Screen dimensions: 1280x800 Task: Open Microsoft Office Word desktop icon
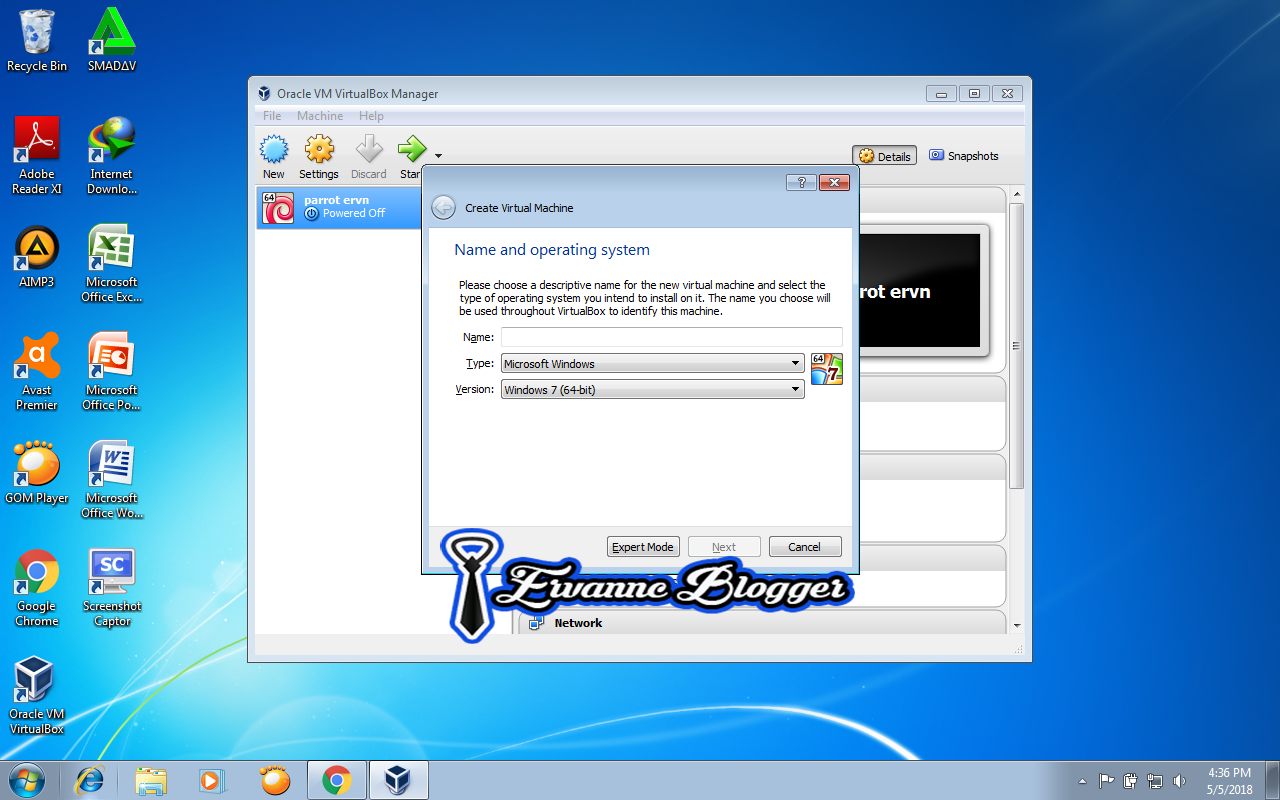tap(112, 479)
